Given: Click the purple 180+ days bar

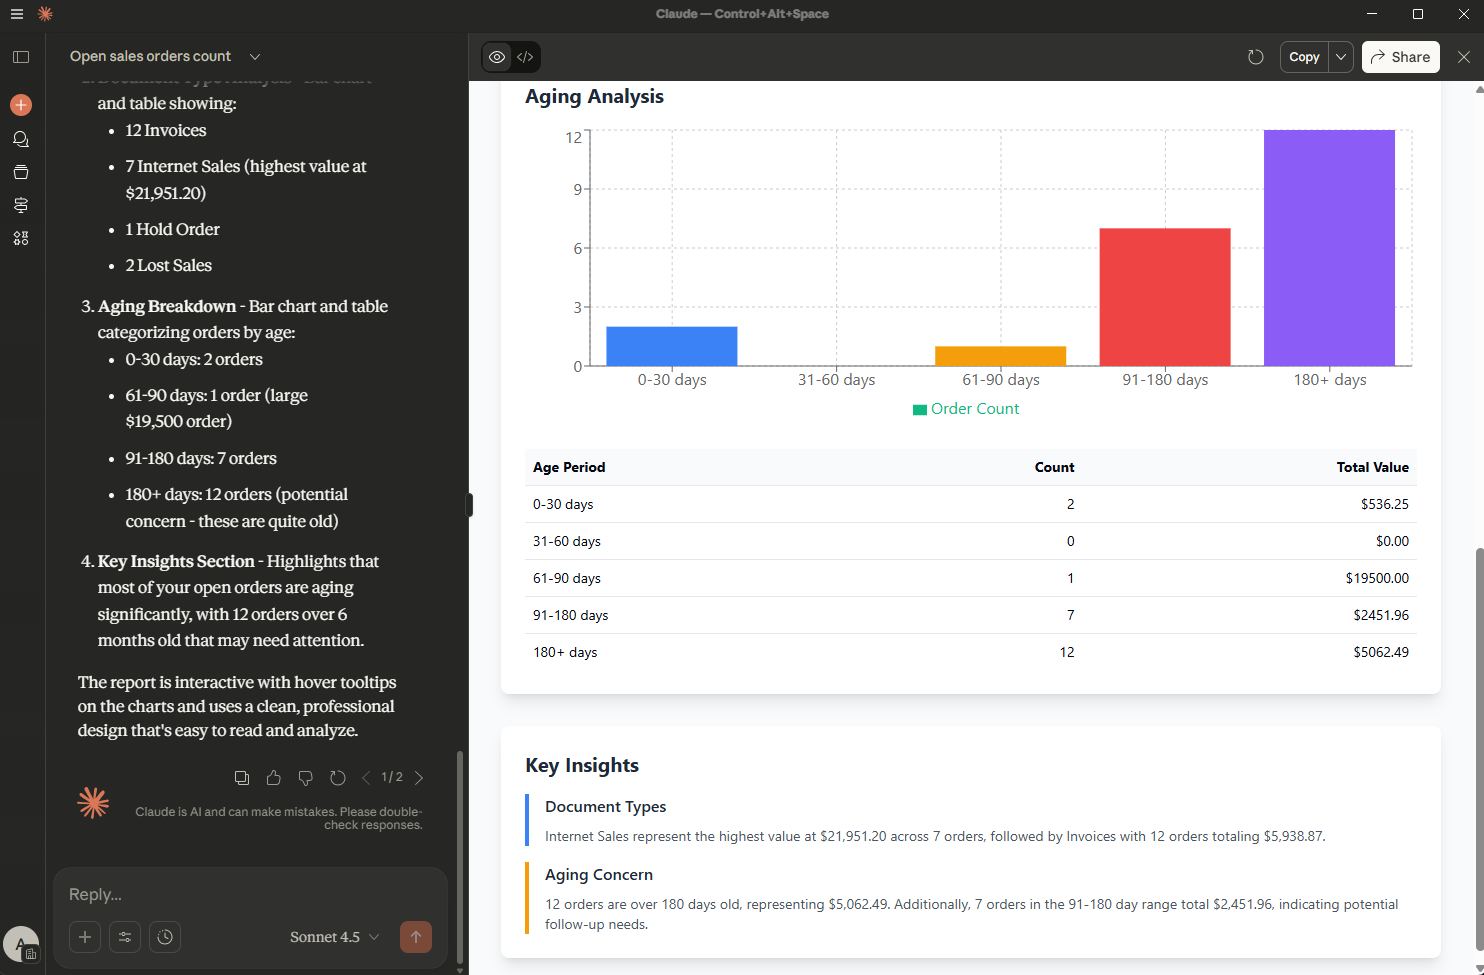Looking at the screenshot, I should coord(1329,248).
